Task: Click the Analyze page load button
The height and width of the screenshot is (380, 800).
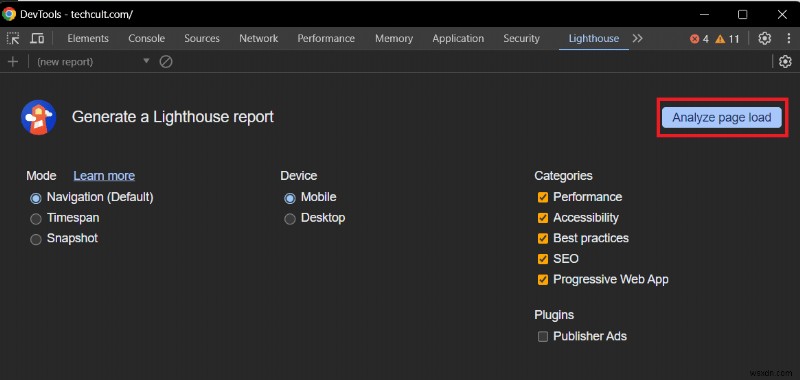Action: (721, 117)
